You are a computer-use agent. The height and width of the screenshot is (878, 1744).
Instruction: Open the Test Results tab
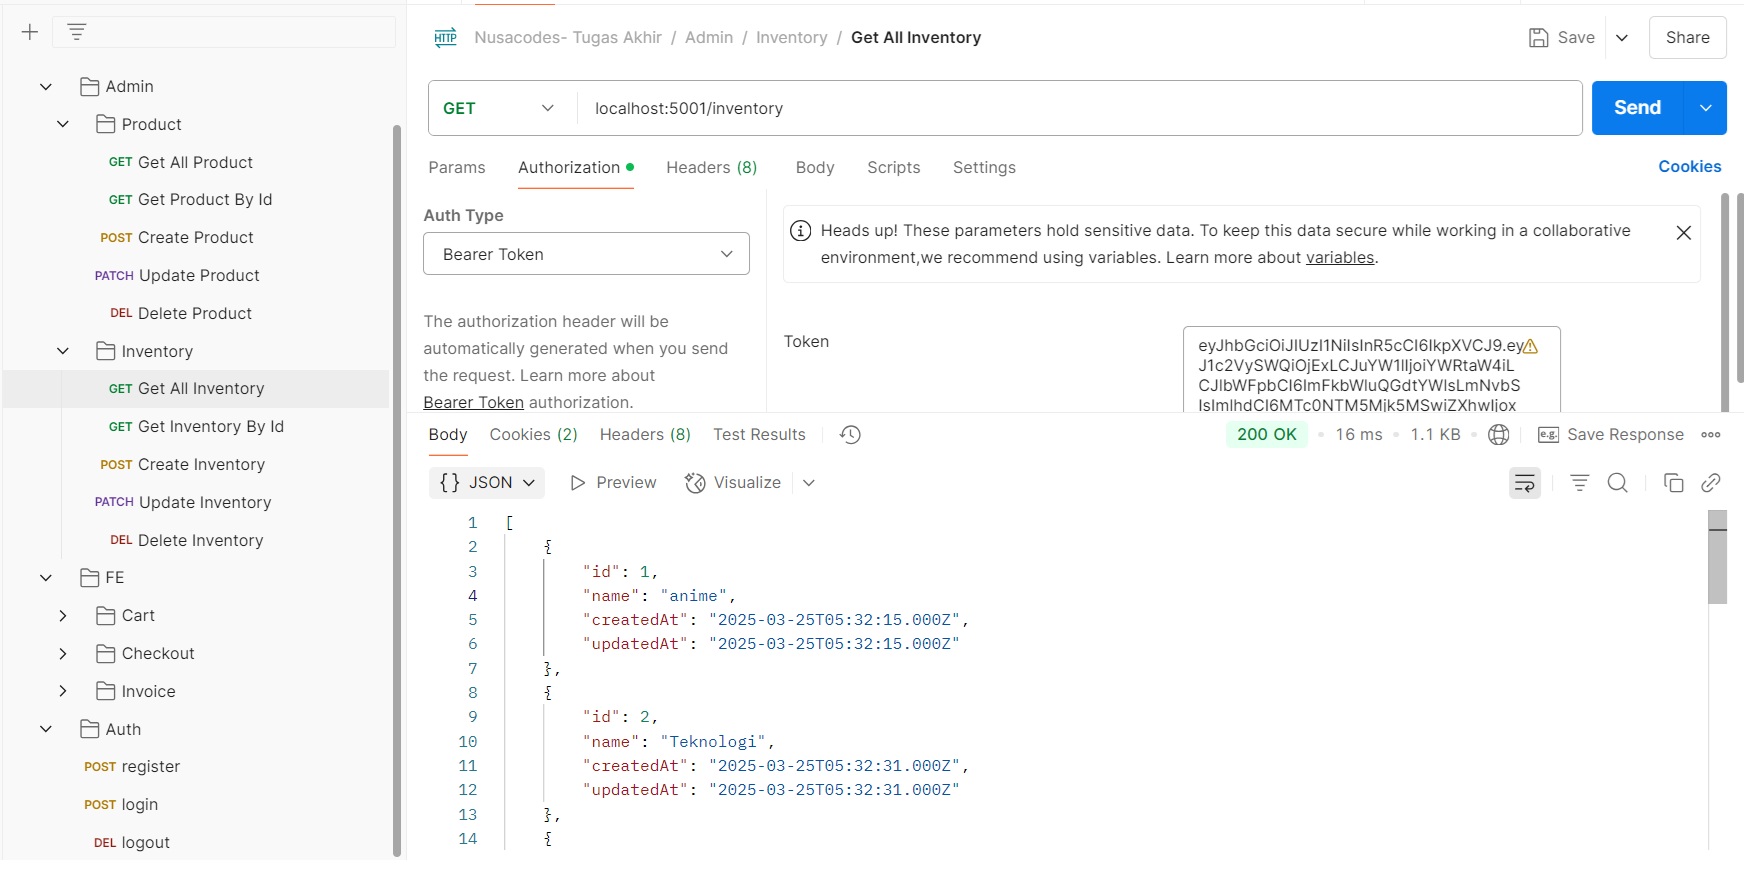759,435
